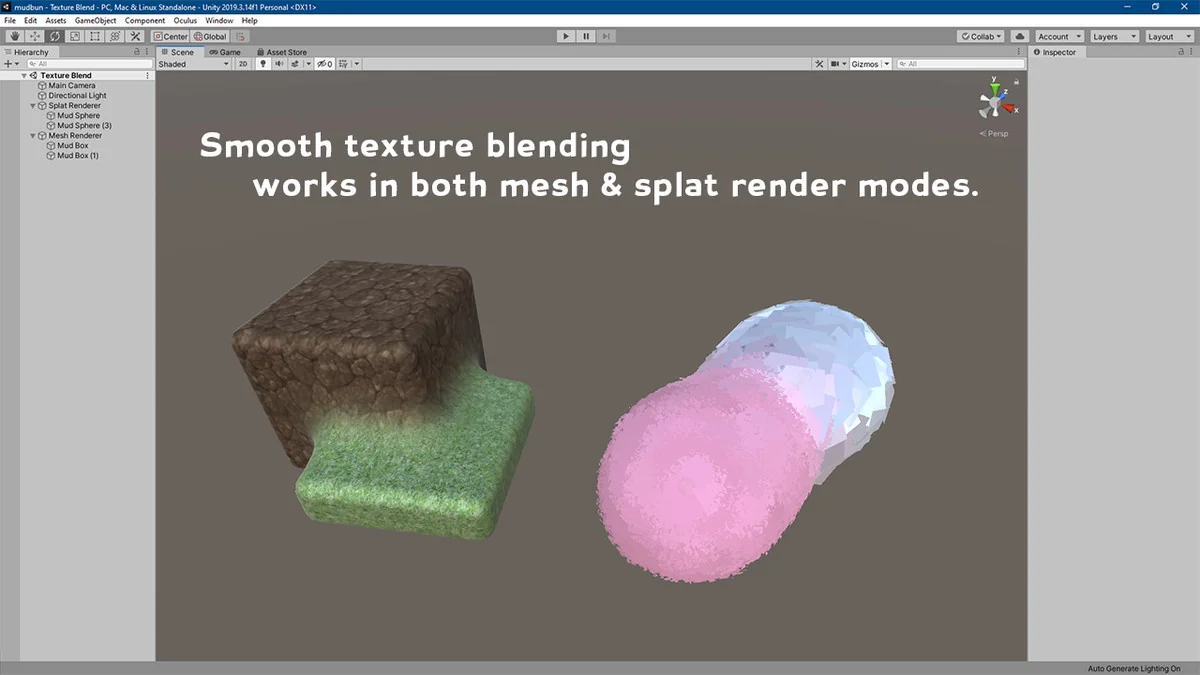
Task: Open the Layers dropdown
Action: tap(1114, 36)
